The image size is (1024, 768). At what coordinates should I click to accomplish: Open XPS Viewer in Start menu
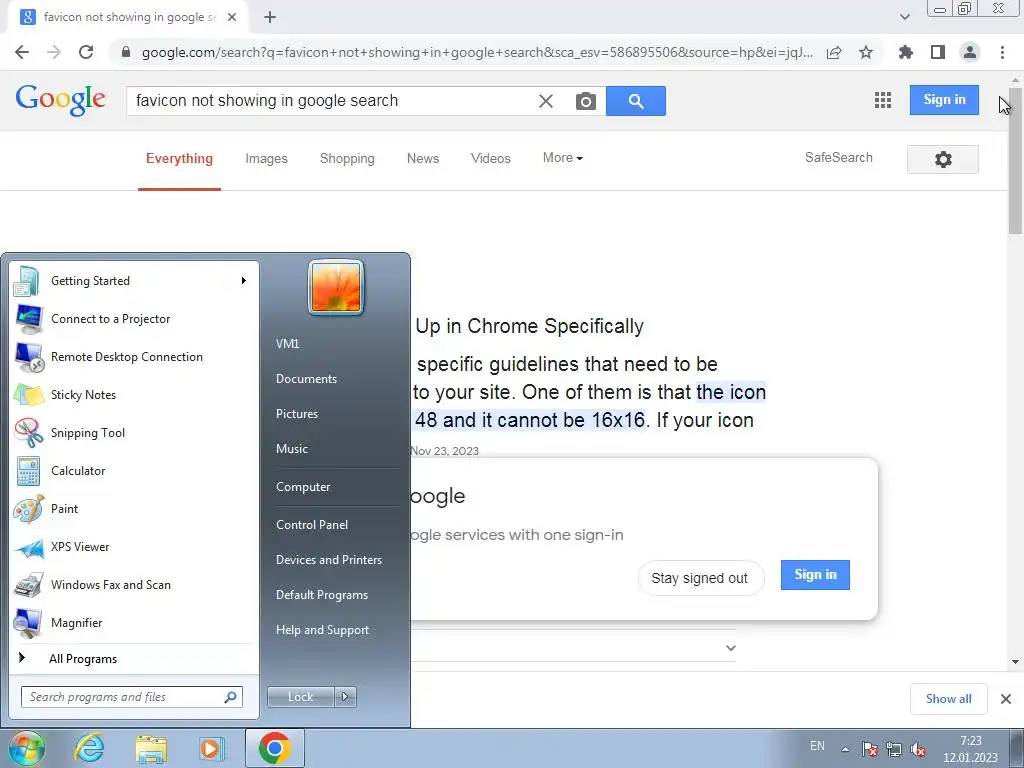click(134, 547)
